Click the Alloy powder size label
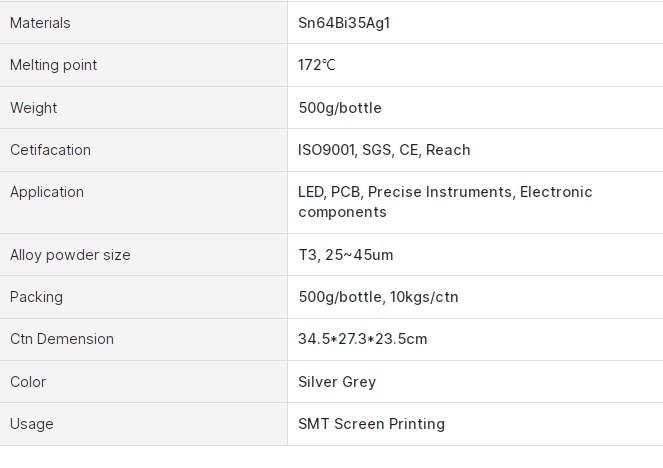Screen dimensions: 663x468 click(x=70, y=255)
